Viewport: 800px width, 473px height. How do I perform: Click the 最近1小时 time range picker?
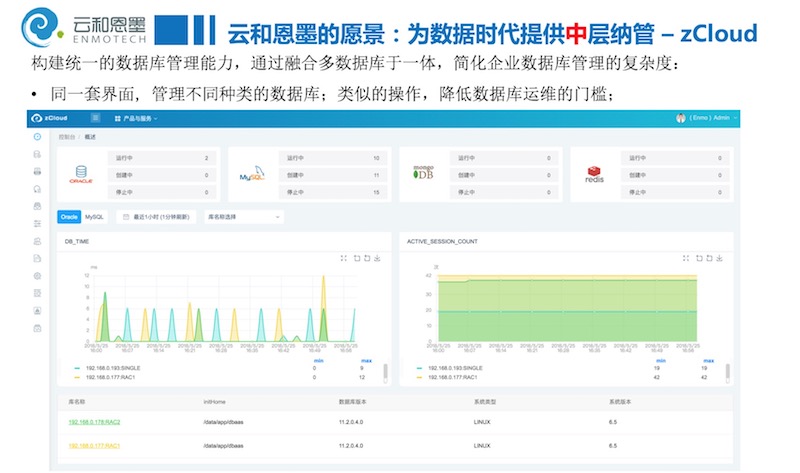click(x=158, y=216)
